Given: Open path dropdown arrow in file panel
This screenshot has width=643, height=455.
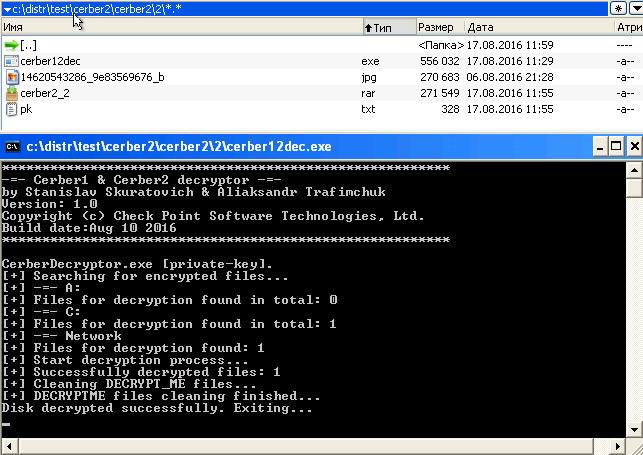Looking at the screenshot, I should click(x=7, y=9).
